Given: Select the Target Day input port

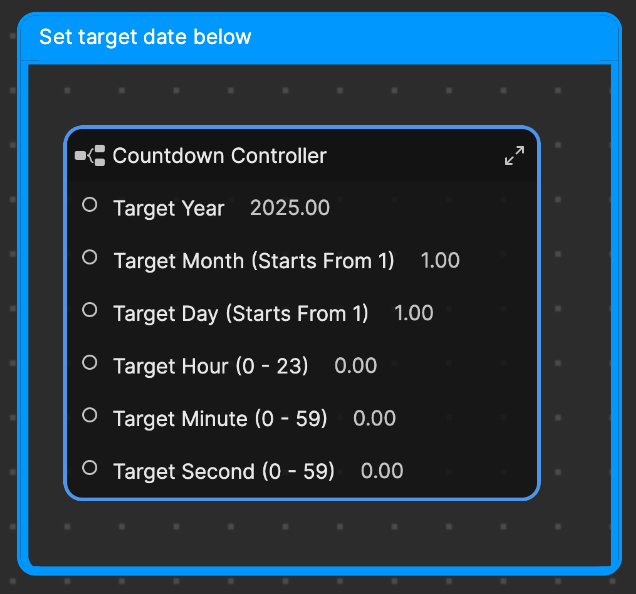Looking at the screenshot, I should (90, 310).
